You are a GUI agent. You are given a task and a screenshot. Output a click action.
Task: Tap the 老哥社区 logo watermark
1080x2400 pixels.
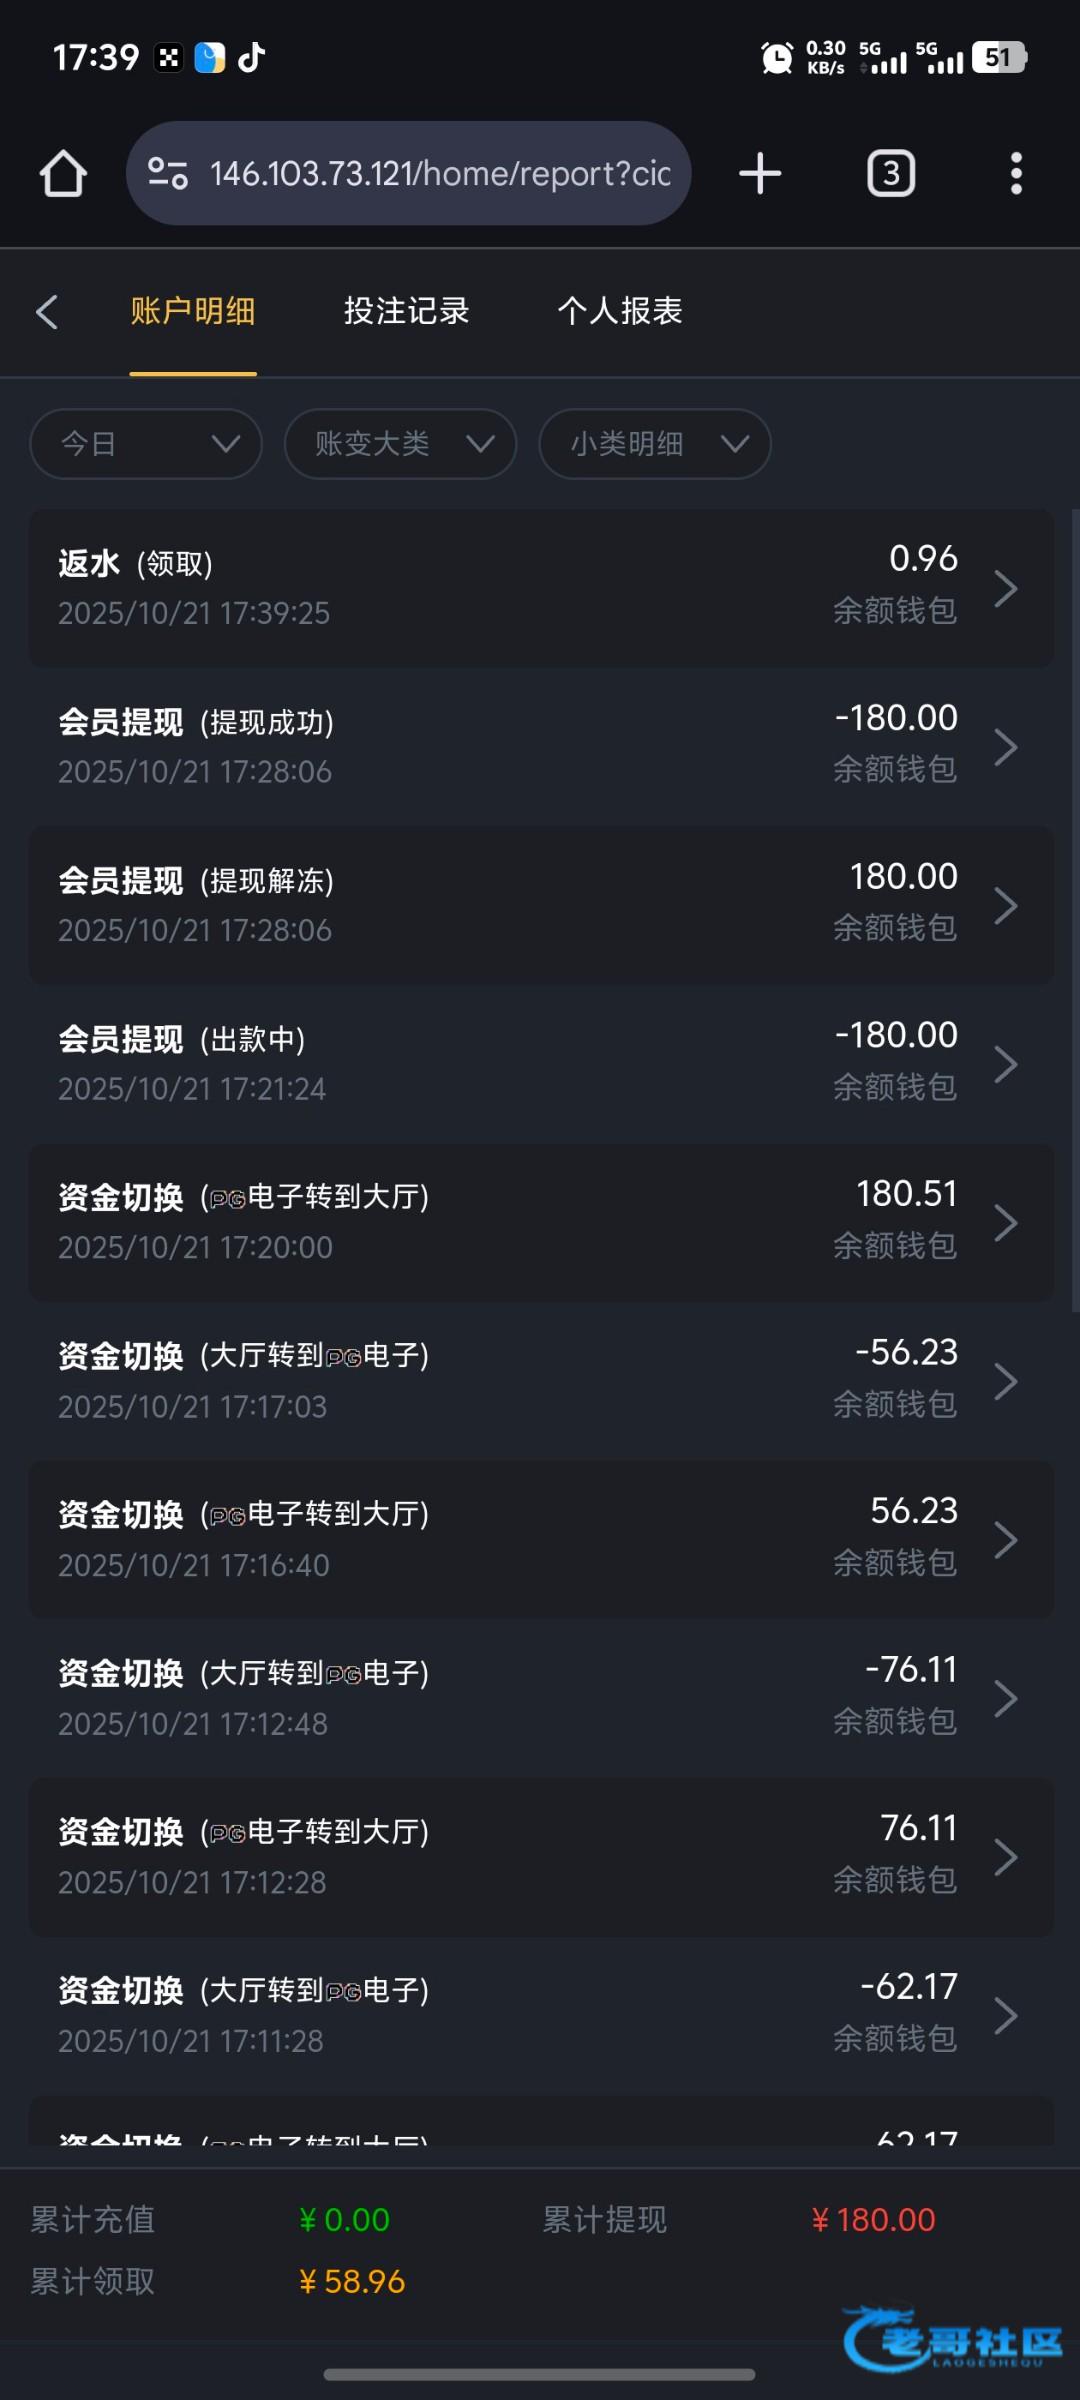pyautogui.click(x=953, y=2338)
